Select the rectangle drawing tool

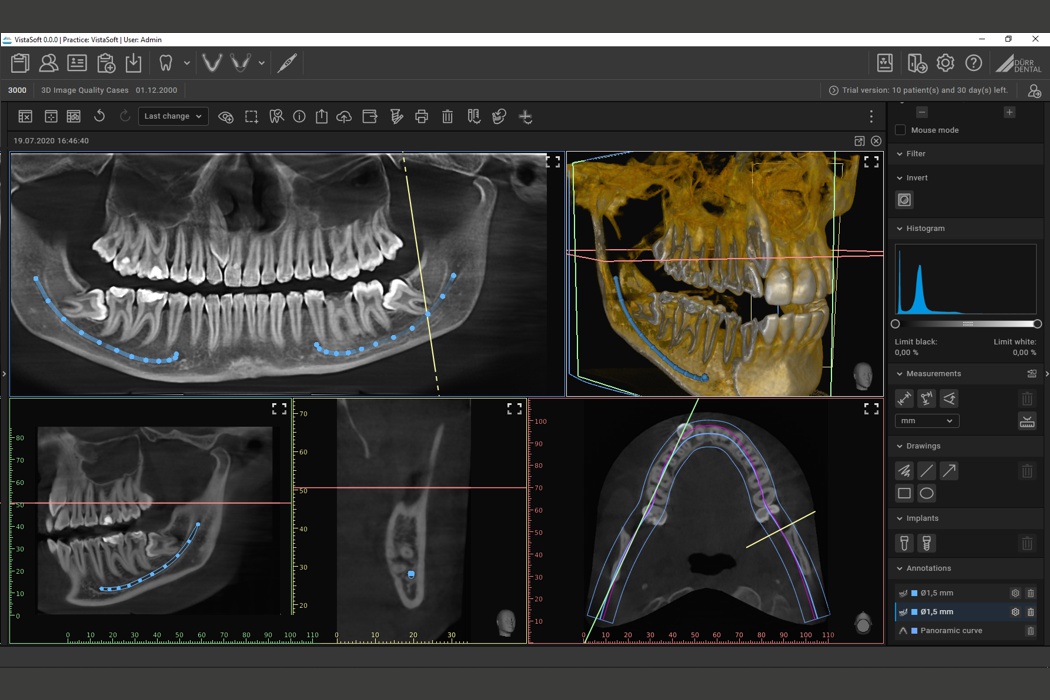pos(904,494)
